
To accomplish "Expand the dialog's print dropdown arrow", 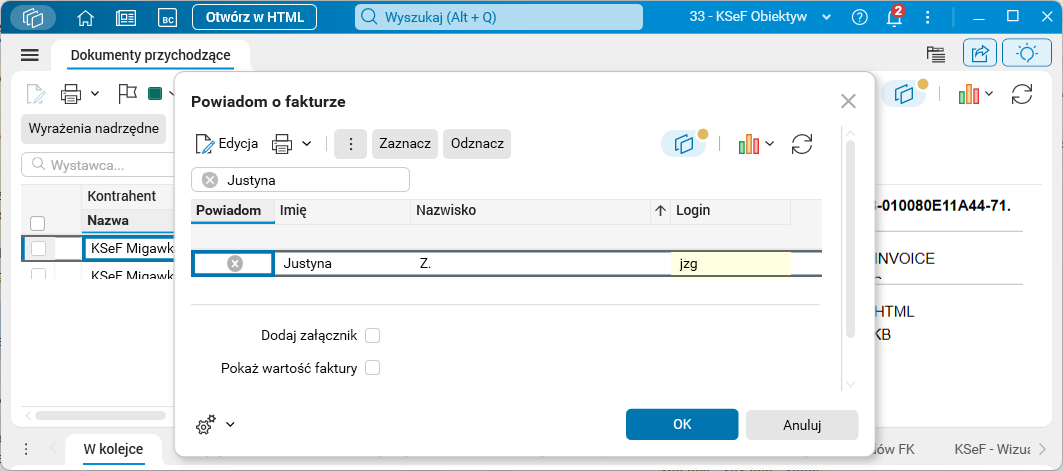I will 306,144.
